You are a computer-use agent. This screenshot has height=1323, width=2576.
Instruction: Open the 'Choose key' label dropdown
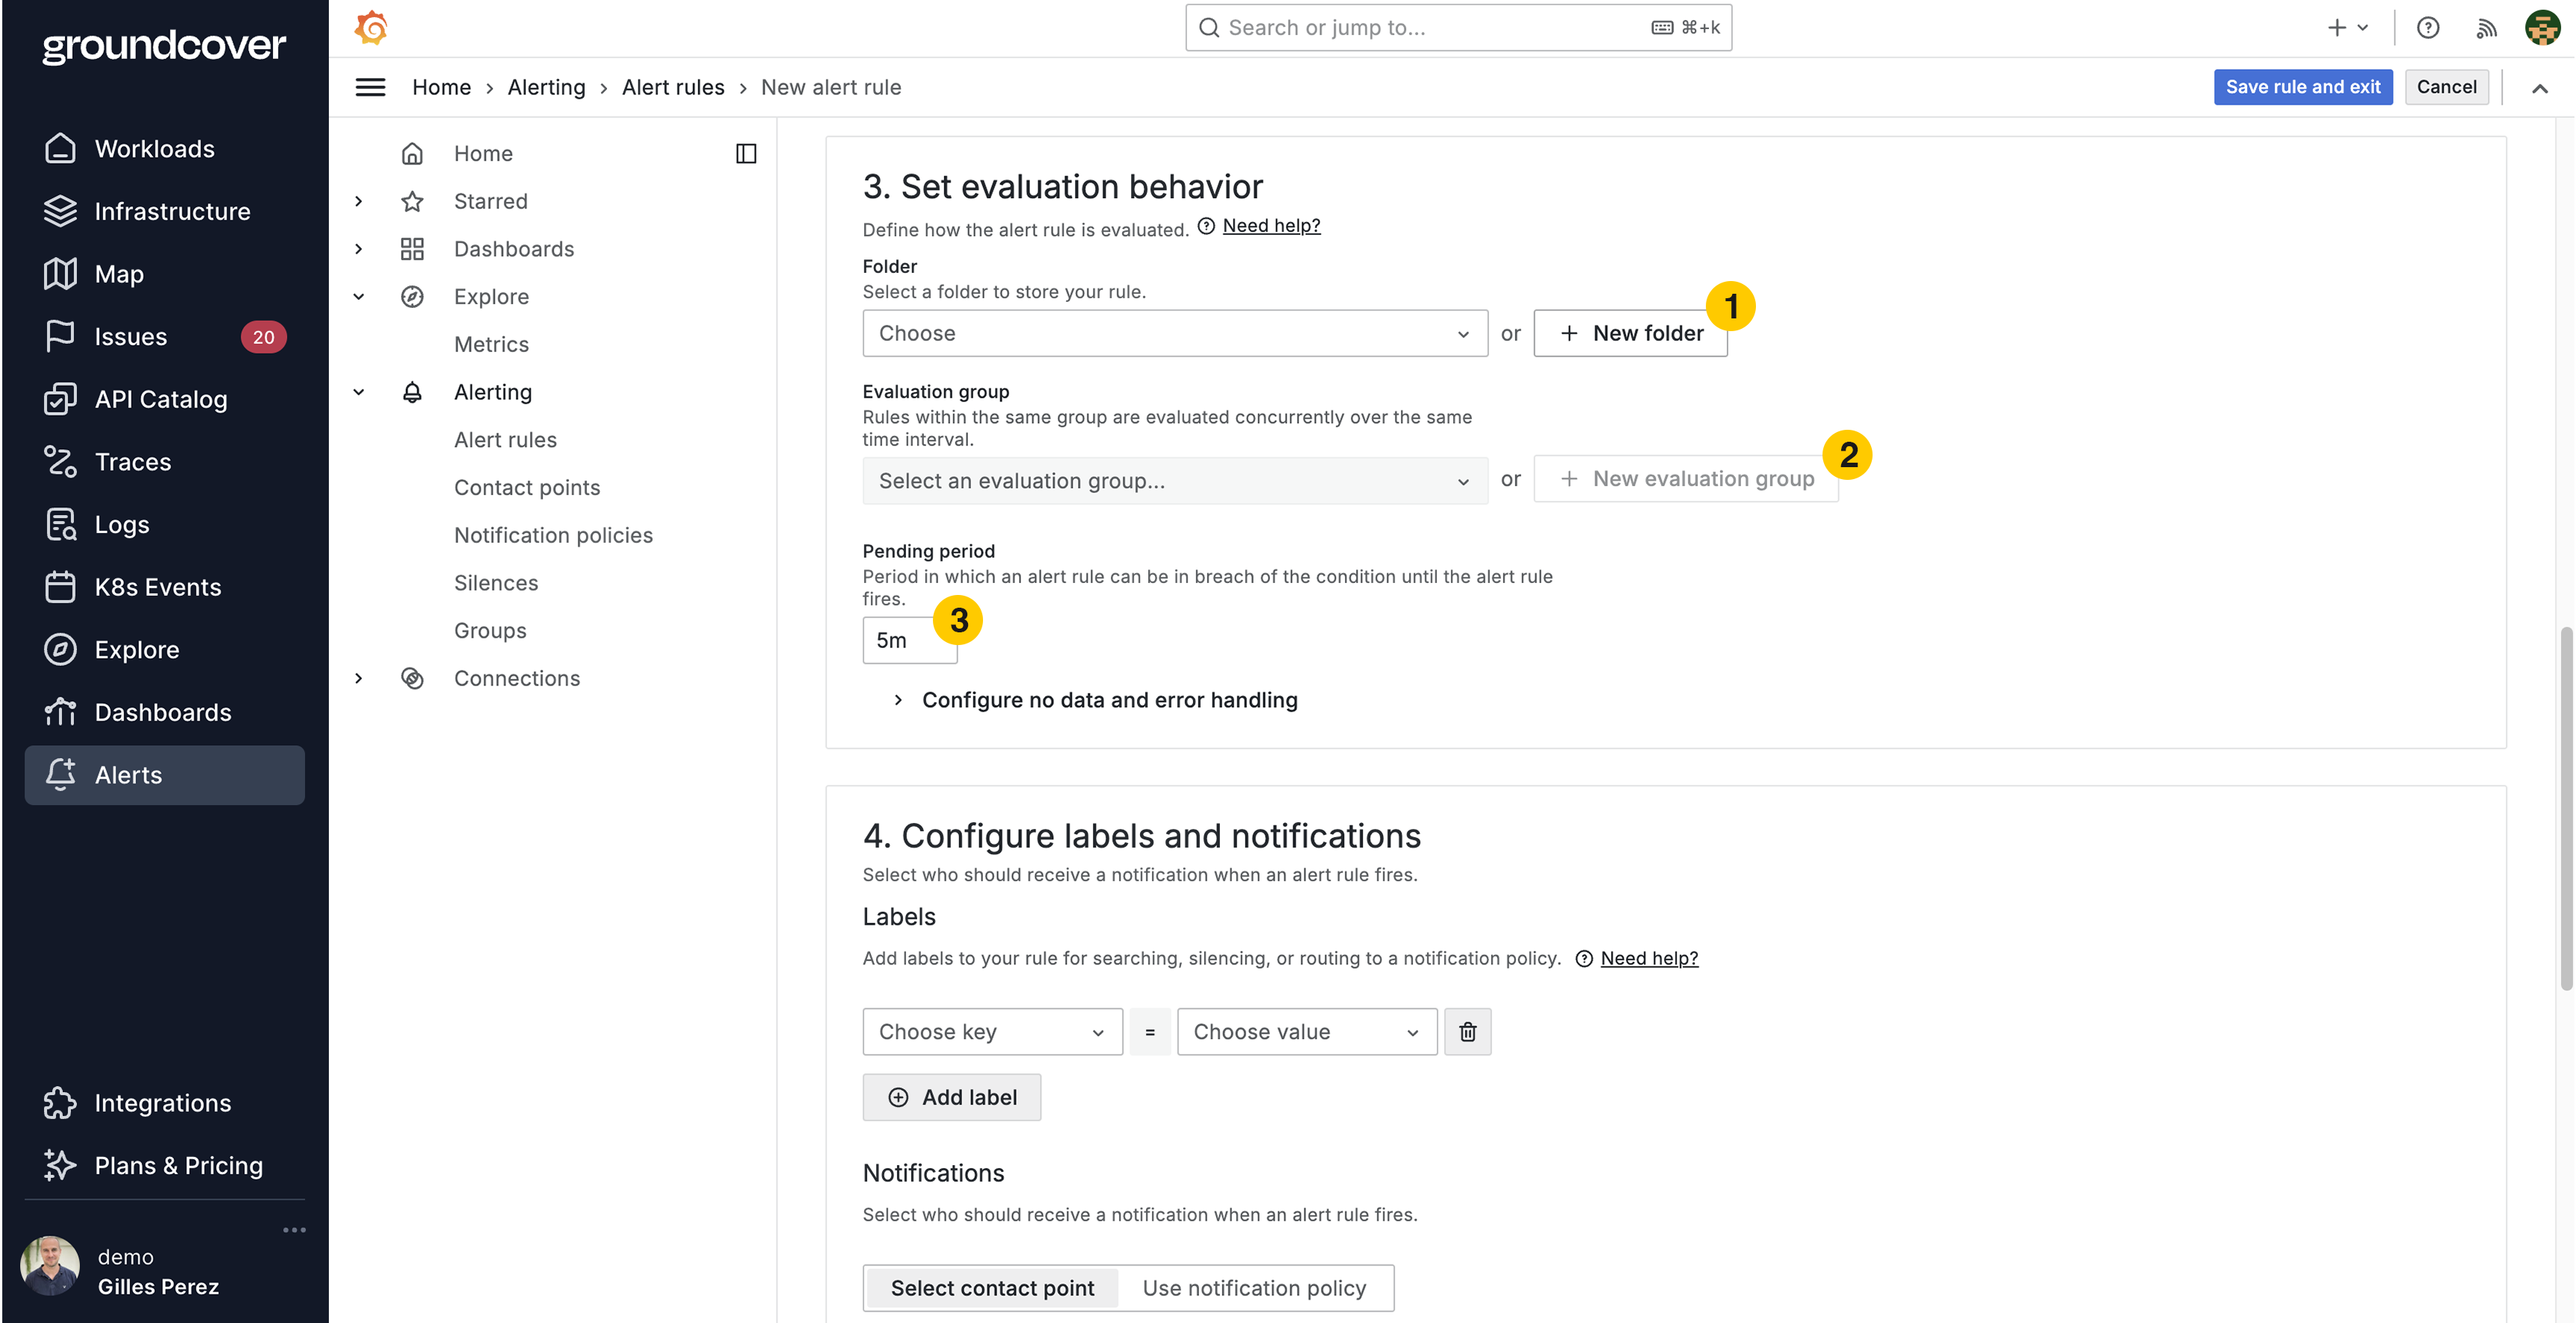click(992, 1031)
